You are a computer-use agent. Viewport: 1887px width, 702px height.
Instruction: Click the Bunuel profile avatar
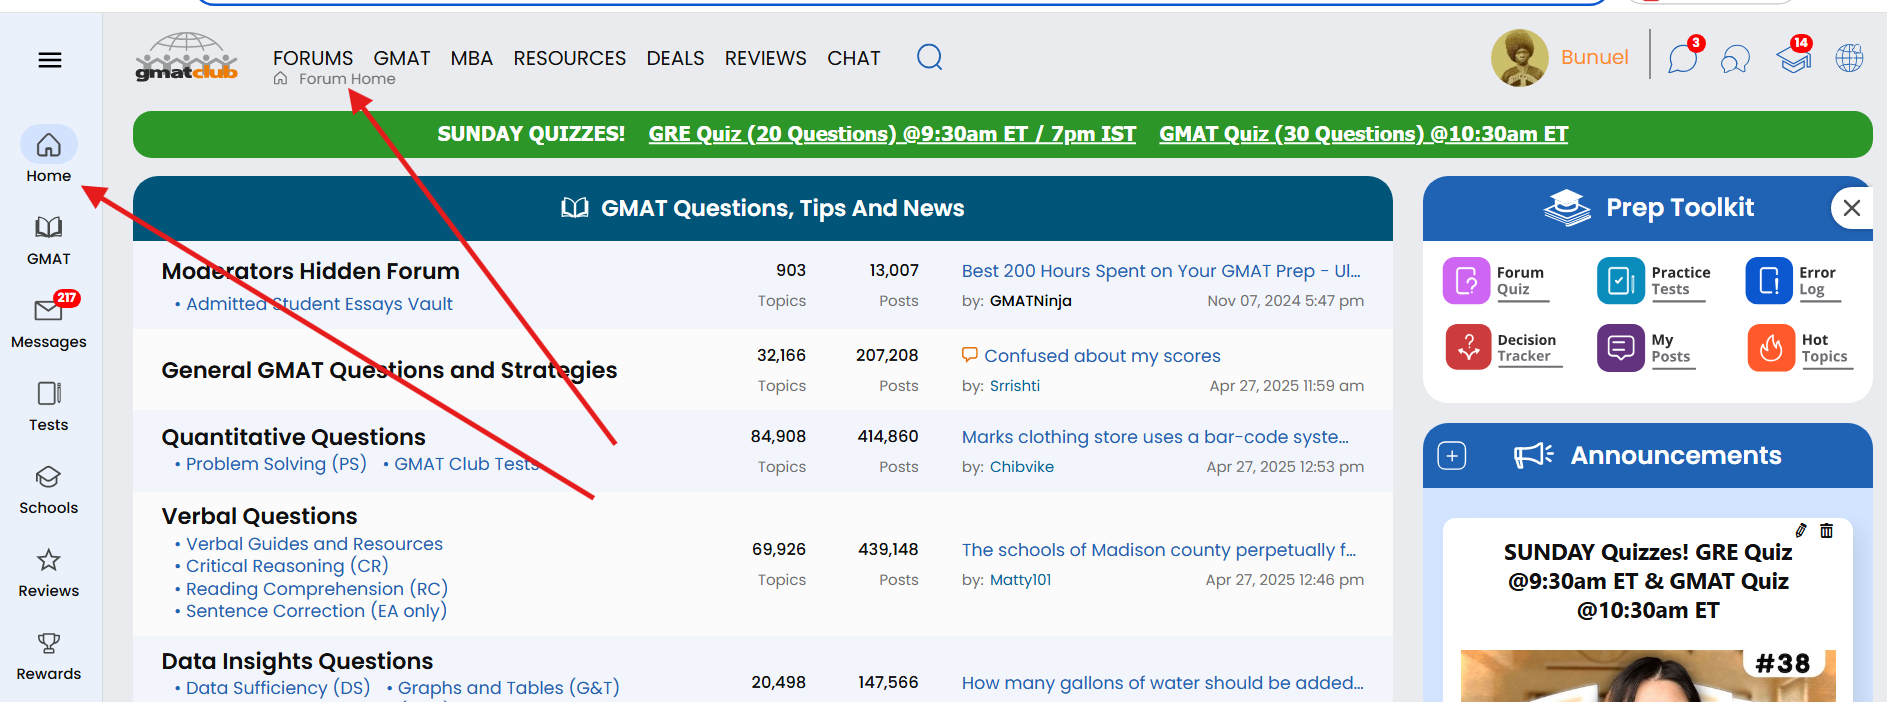click(x=1519, y=58)
